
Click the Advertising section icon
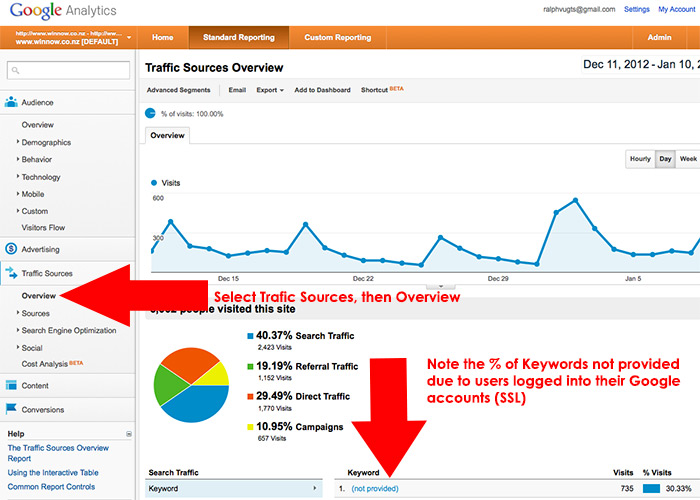[x=11, y=249]
